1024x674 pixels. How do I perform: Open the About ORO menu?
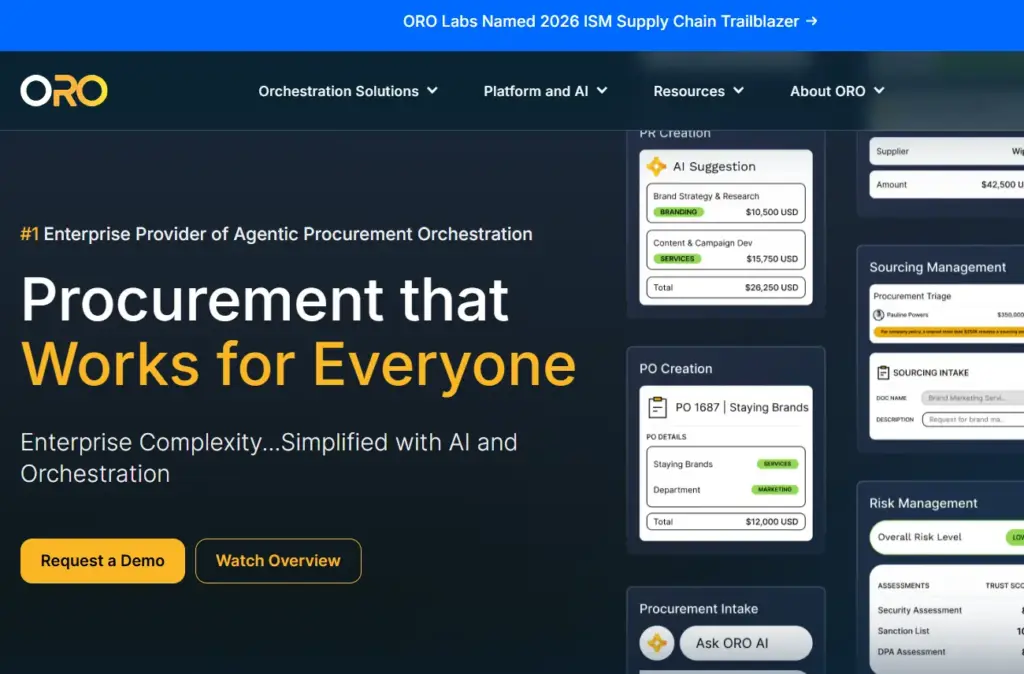click(x=827, y=91)
